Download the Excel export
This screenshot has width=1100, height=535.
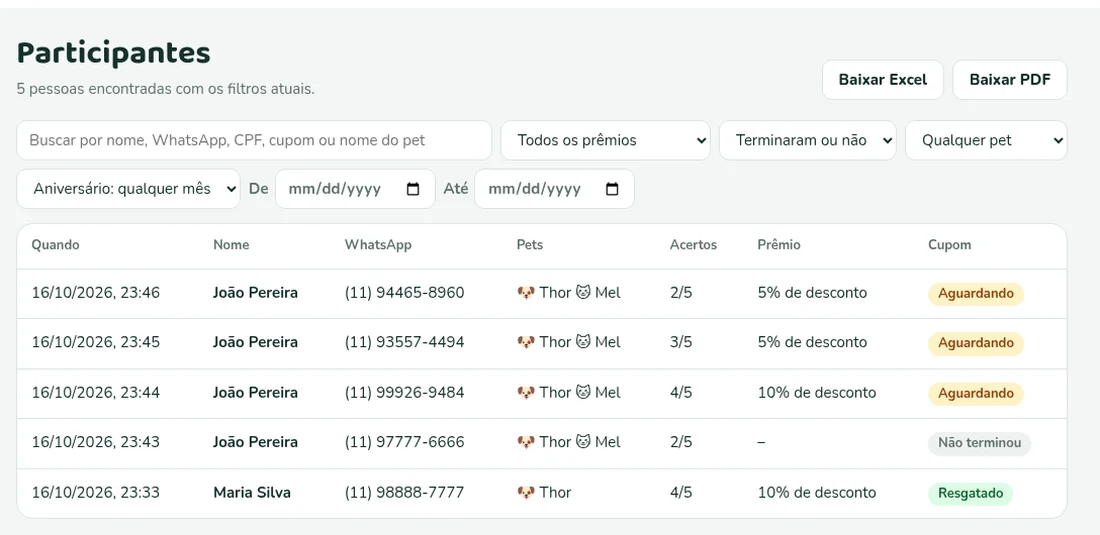pyautogui.click(x=883, y=80)
